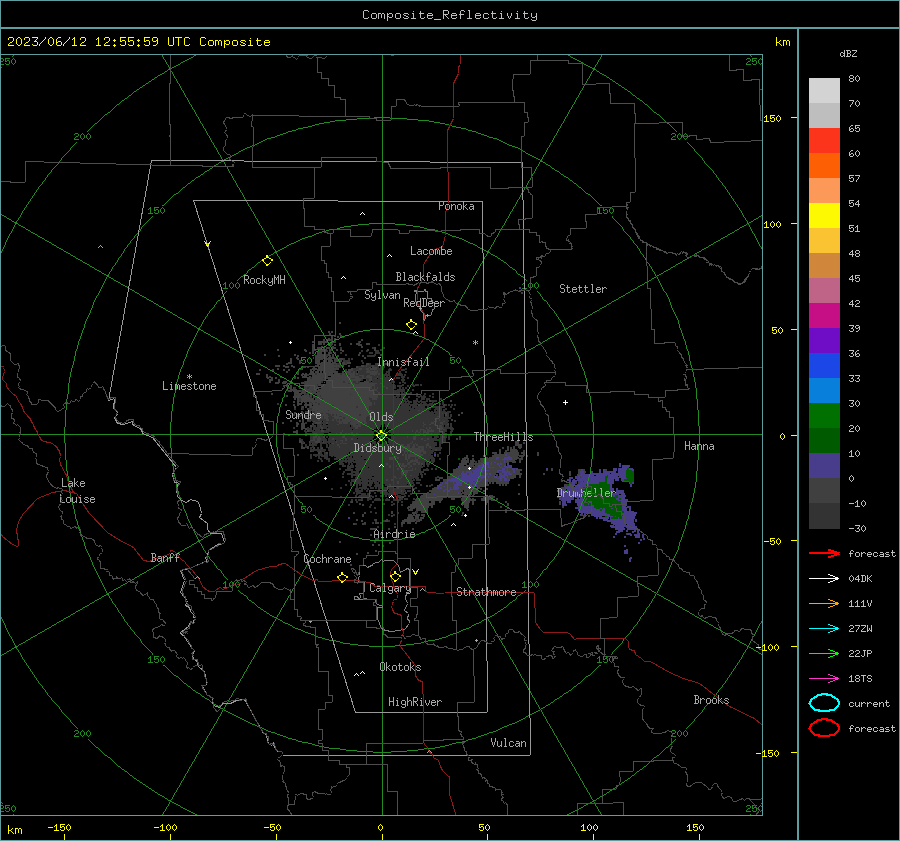
Task: Click the Drumheller label on the echo
Action: (586, 493)
